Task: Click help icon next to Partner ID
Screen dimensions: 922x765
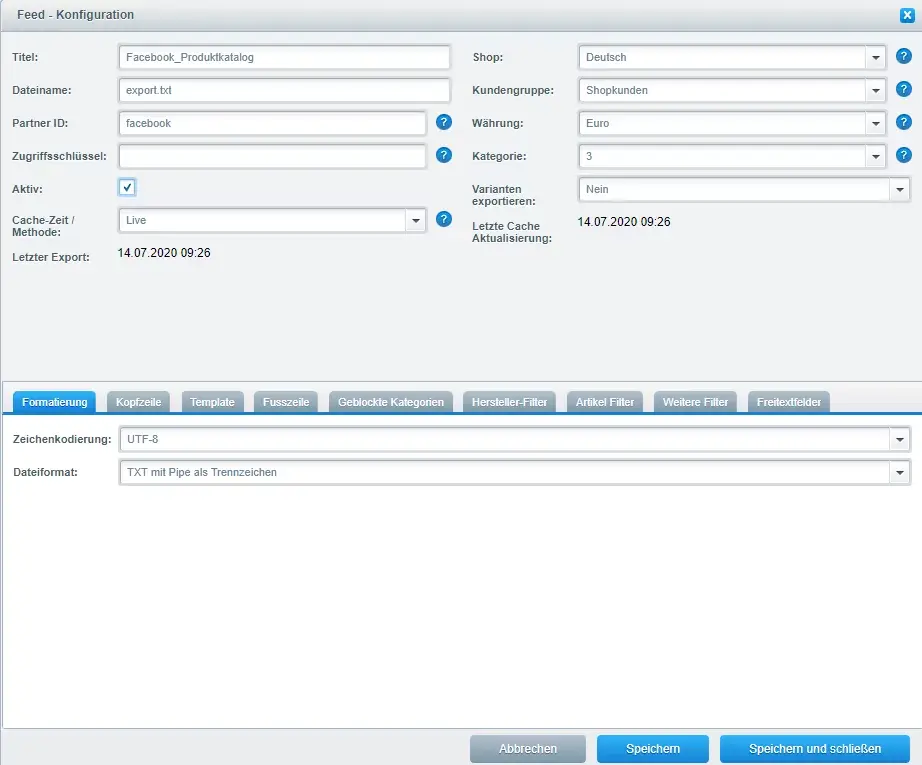Action: (444, 123)
